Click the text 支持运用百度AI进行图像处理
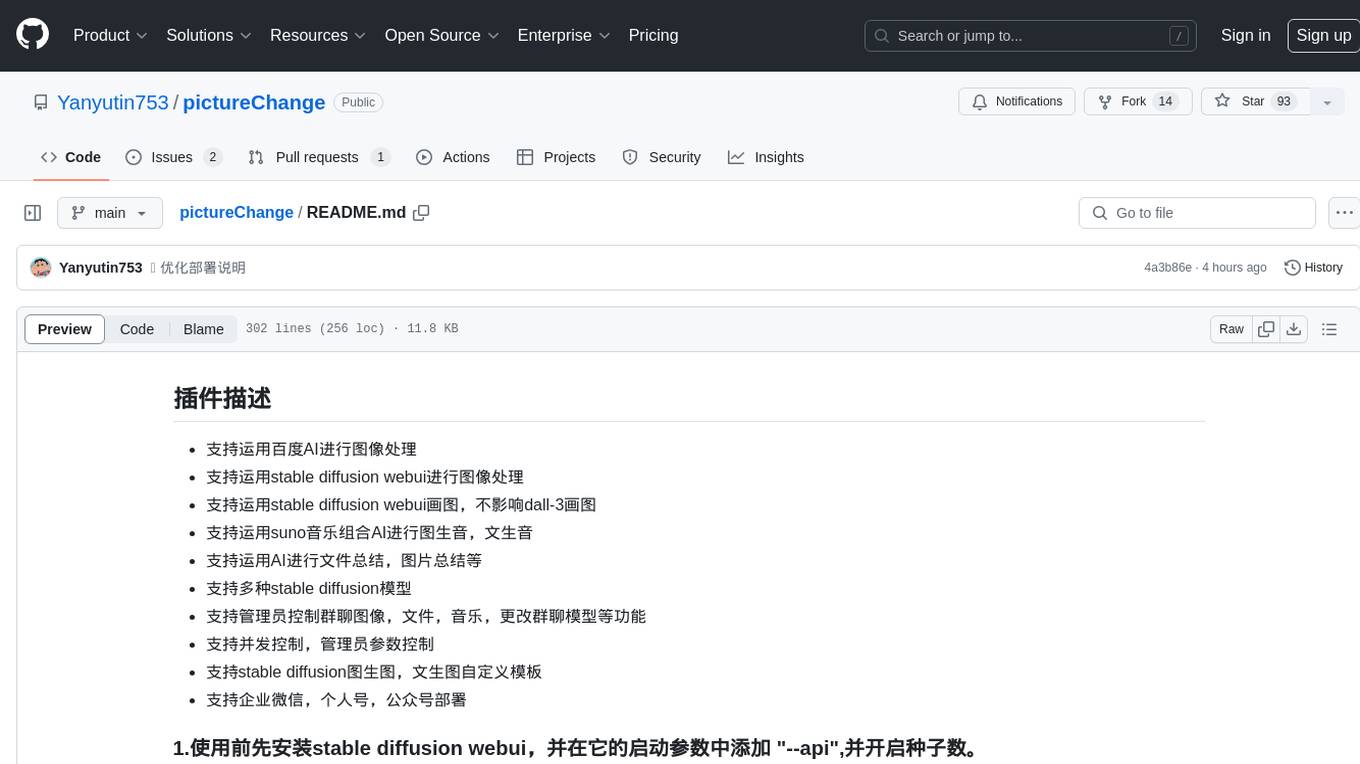 [x=311, y=450]
